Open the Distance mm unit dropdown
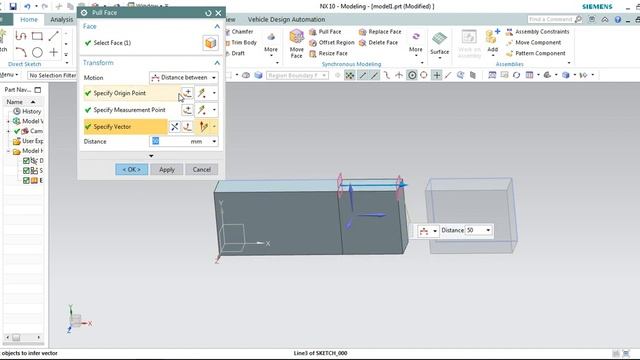This screenshot has height=360, width=640. point(214,142)
